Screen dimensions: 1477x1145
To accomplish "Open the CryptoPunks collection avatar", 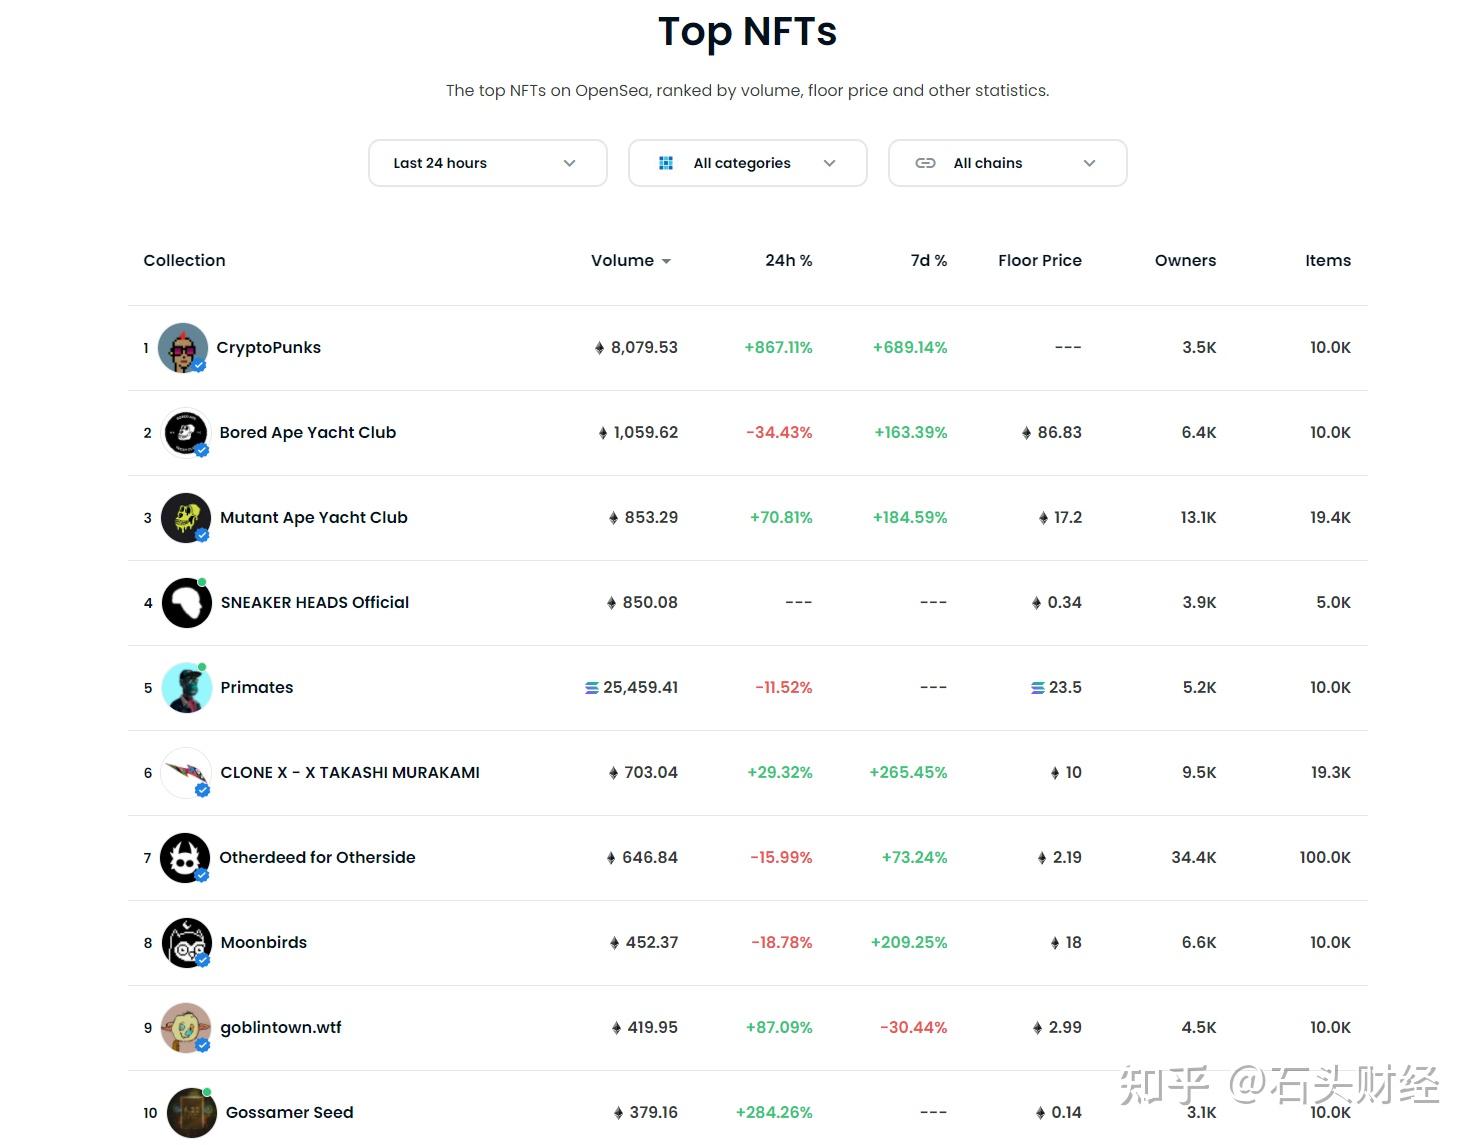I will (183, 348).
